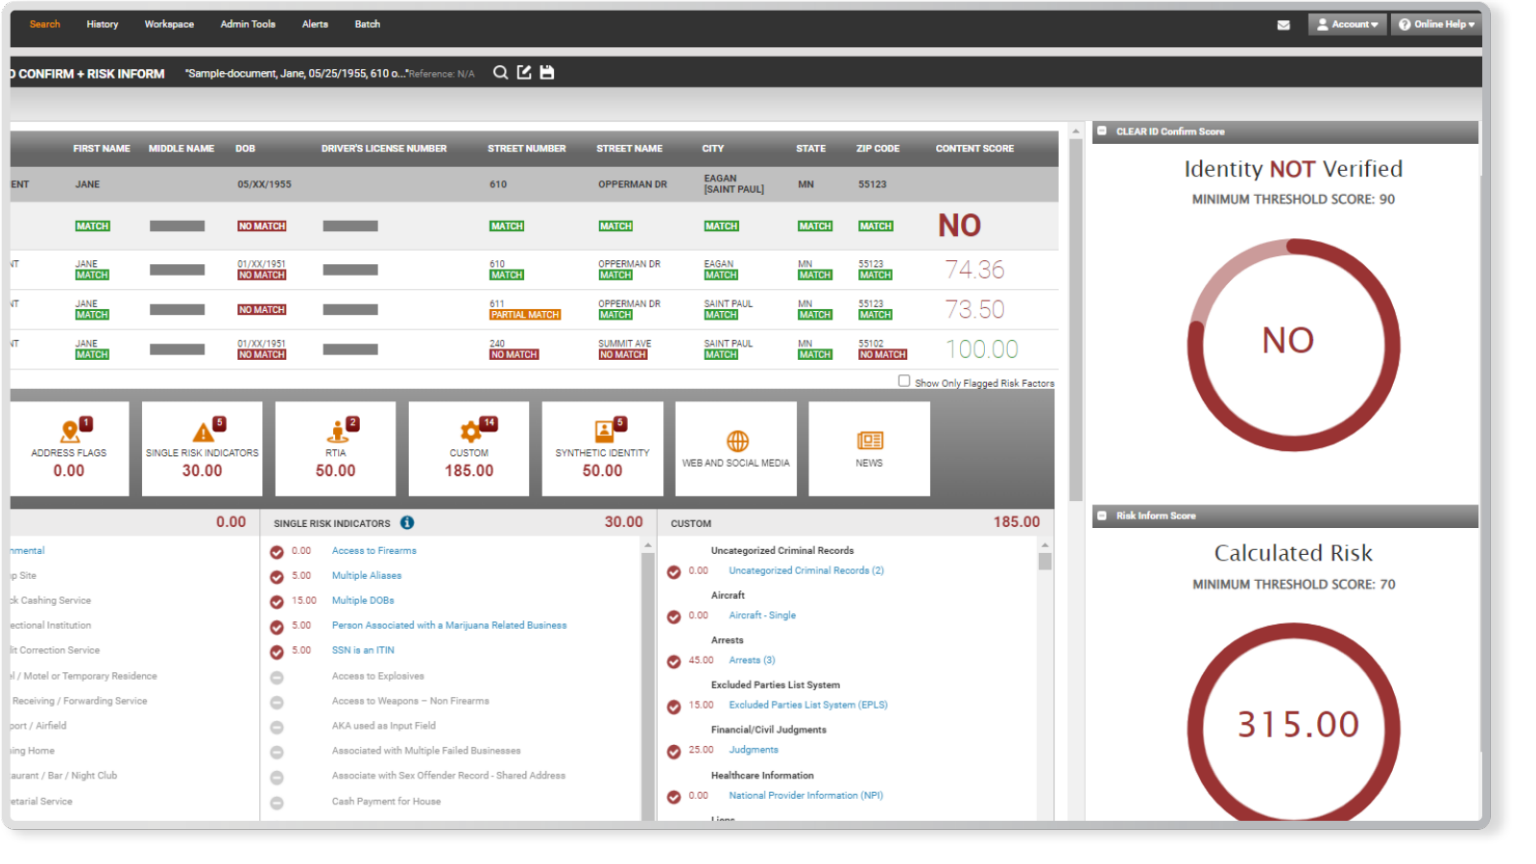The width and height of the screenshot is (1536, 864).
Task: Select the Address Flags tile
Action: (69, 449)
